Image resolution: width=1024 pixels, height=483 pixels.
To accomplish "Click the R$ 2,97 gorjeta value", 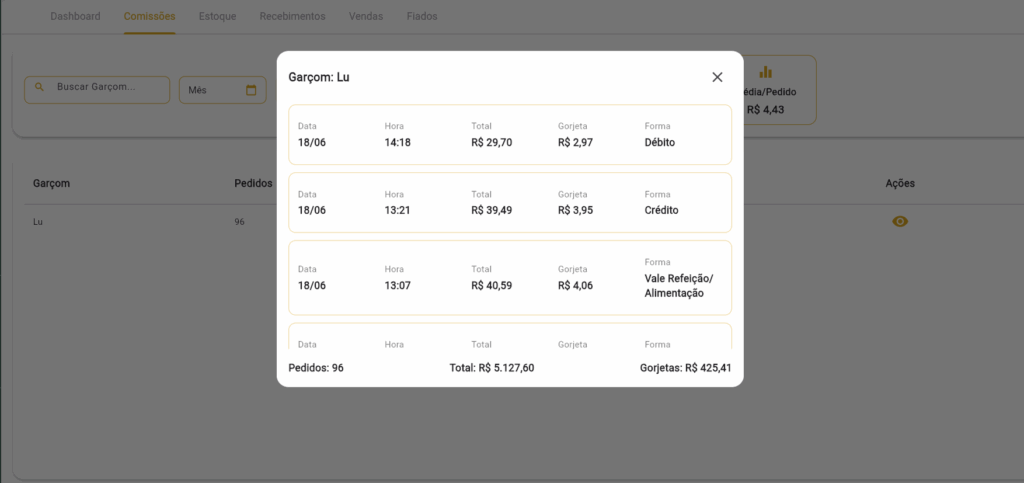I will point(575,142).
